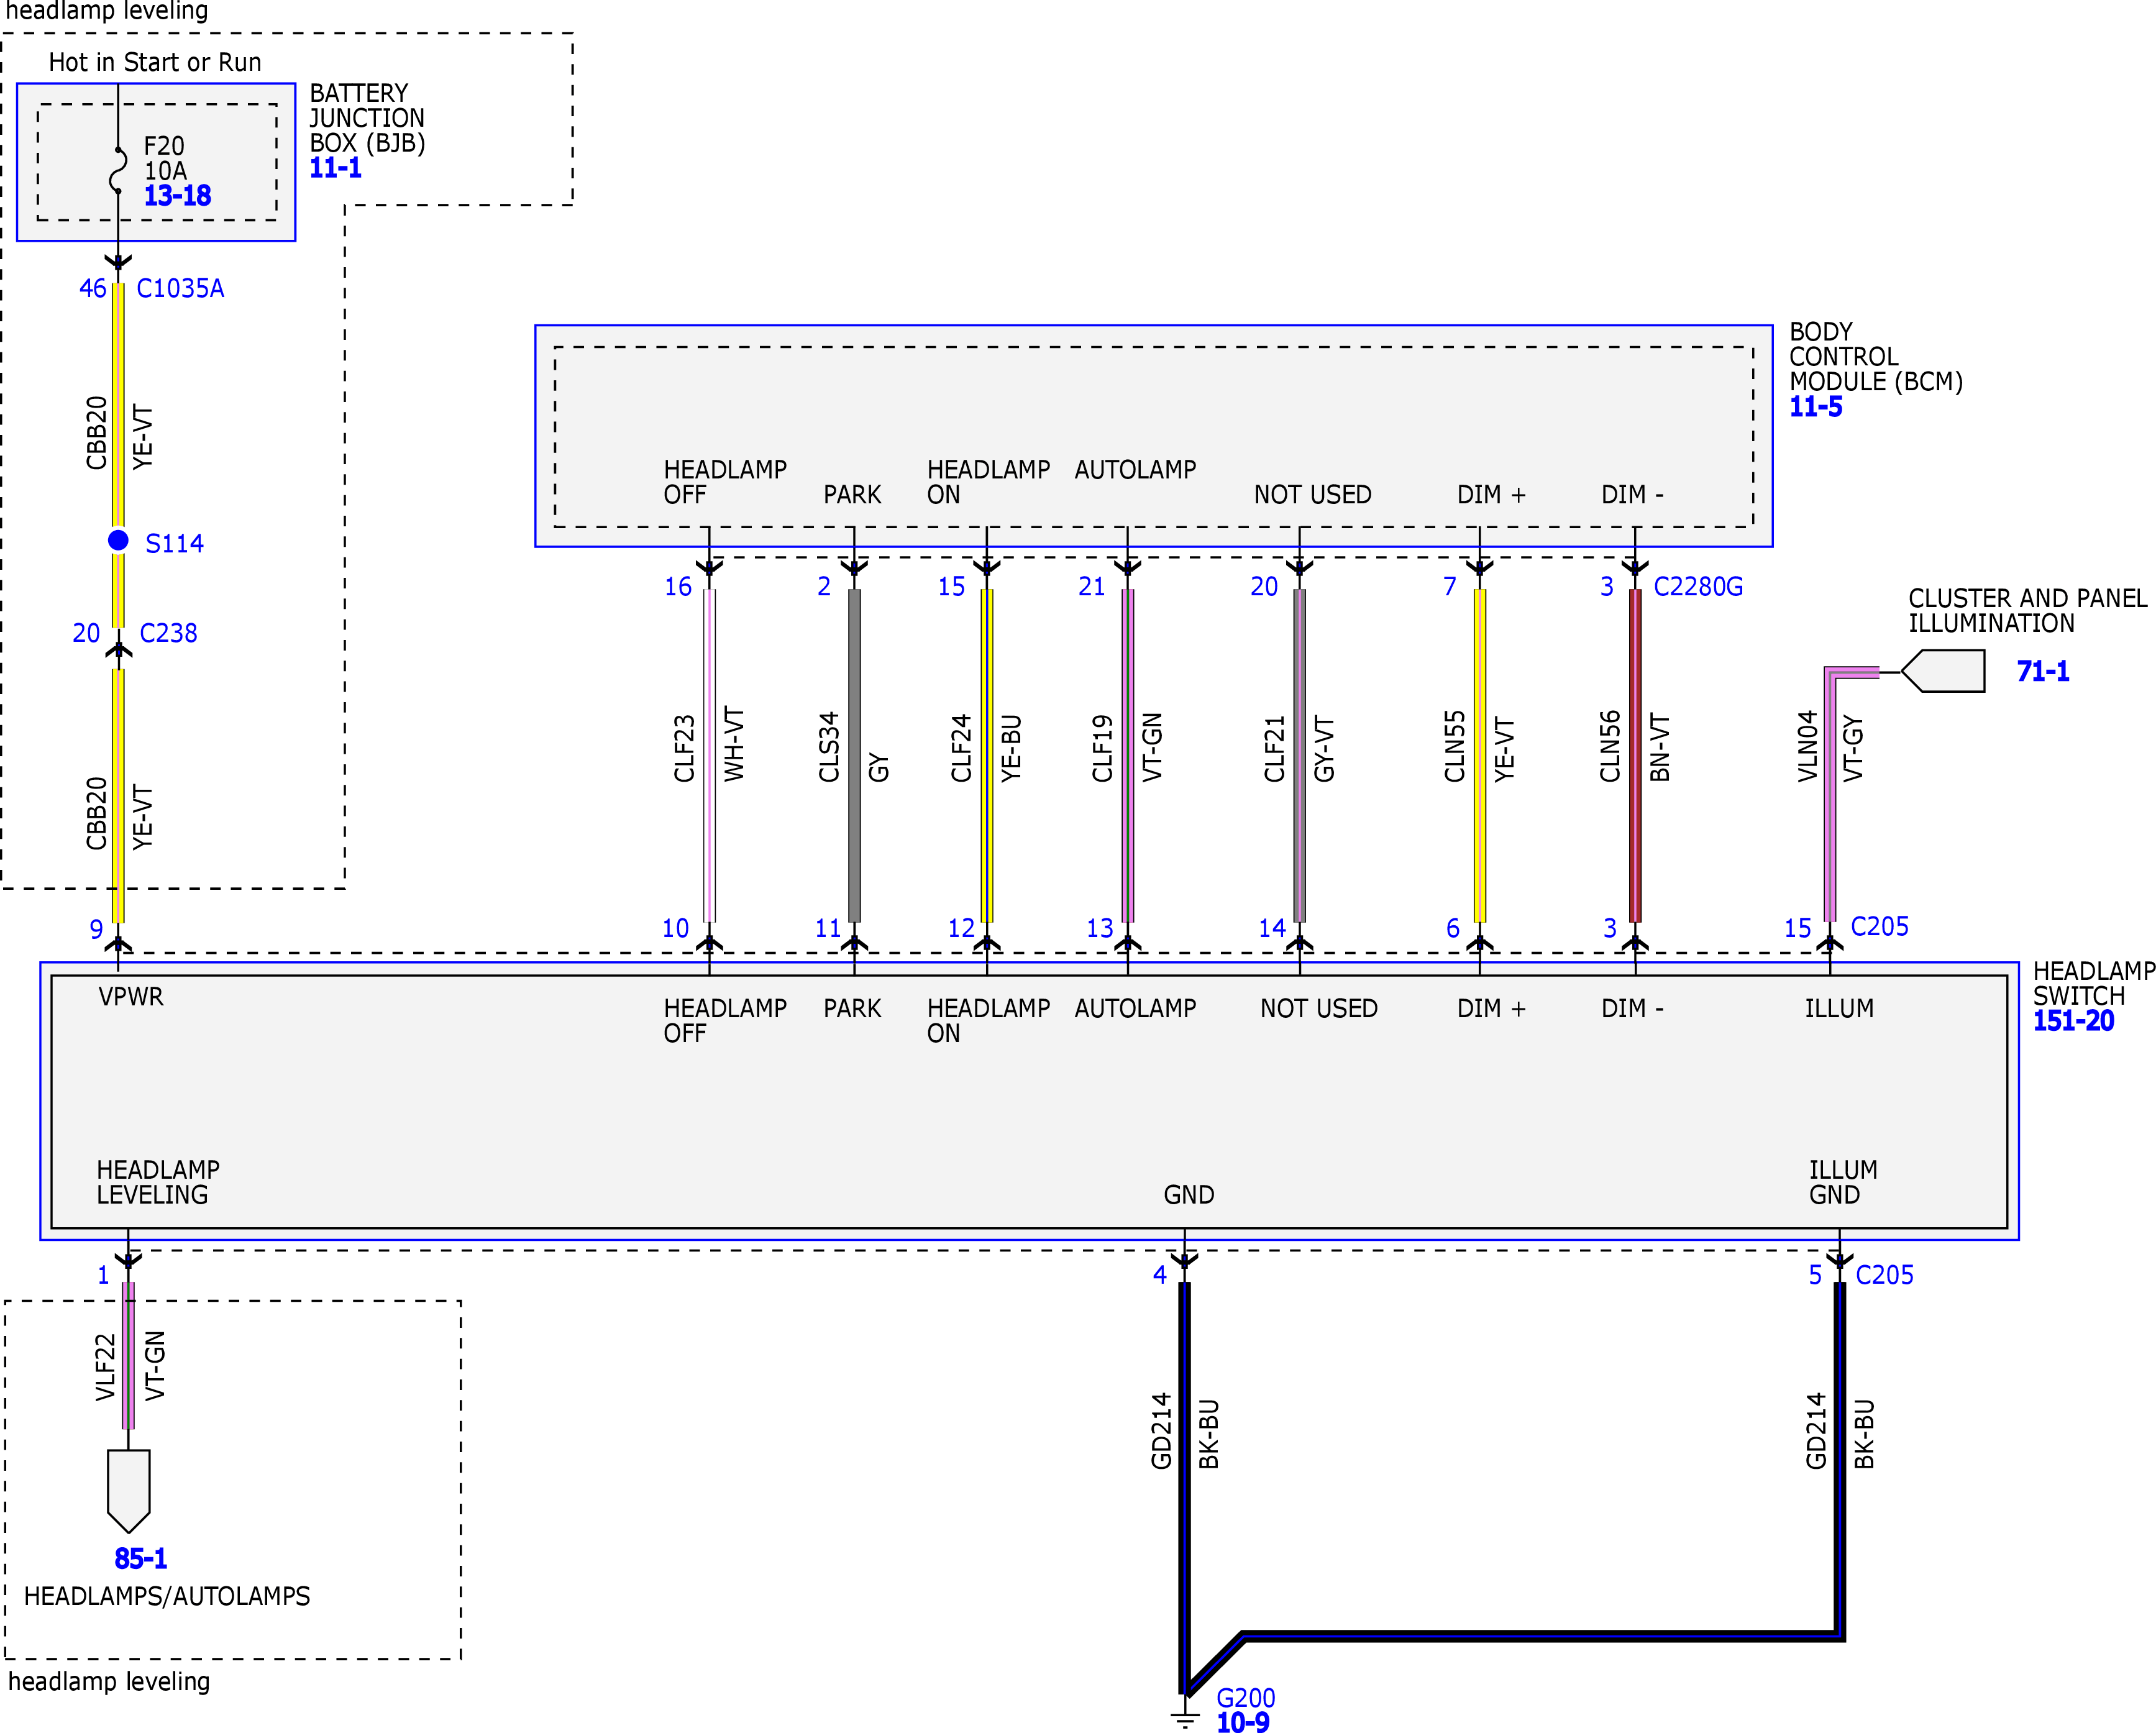The height and width of the screenshot is (1733, 2156).
Task: Click the NOT USED label inside BCM
Action: click(x=1313, y=495)
